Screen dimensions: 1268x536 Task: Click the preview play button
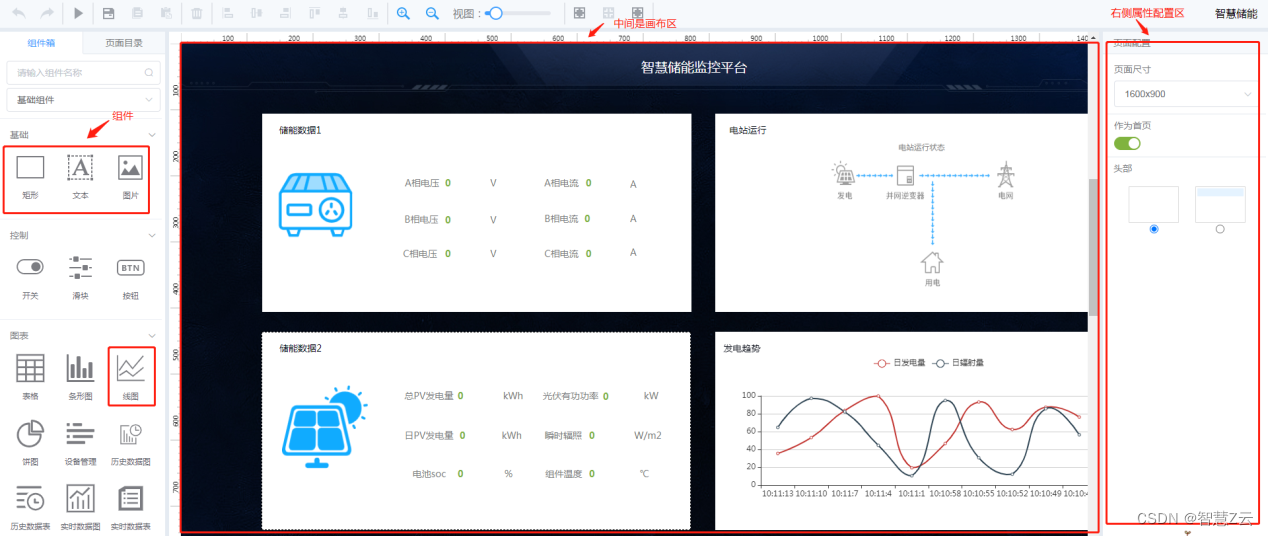click(79, 13)
